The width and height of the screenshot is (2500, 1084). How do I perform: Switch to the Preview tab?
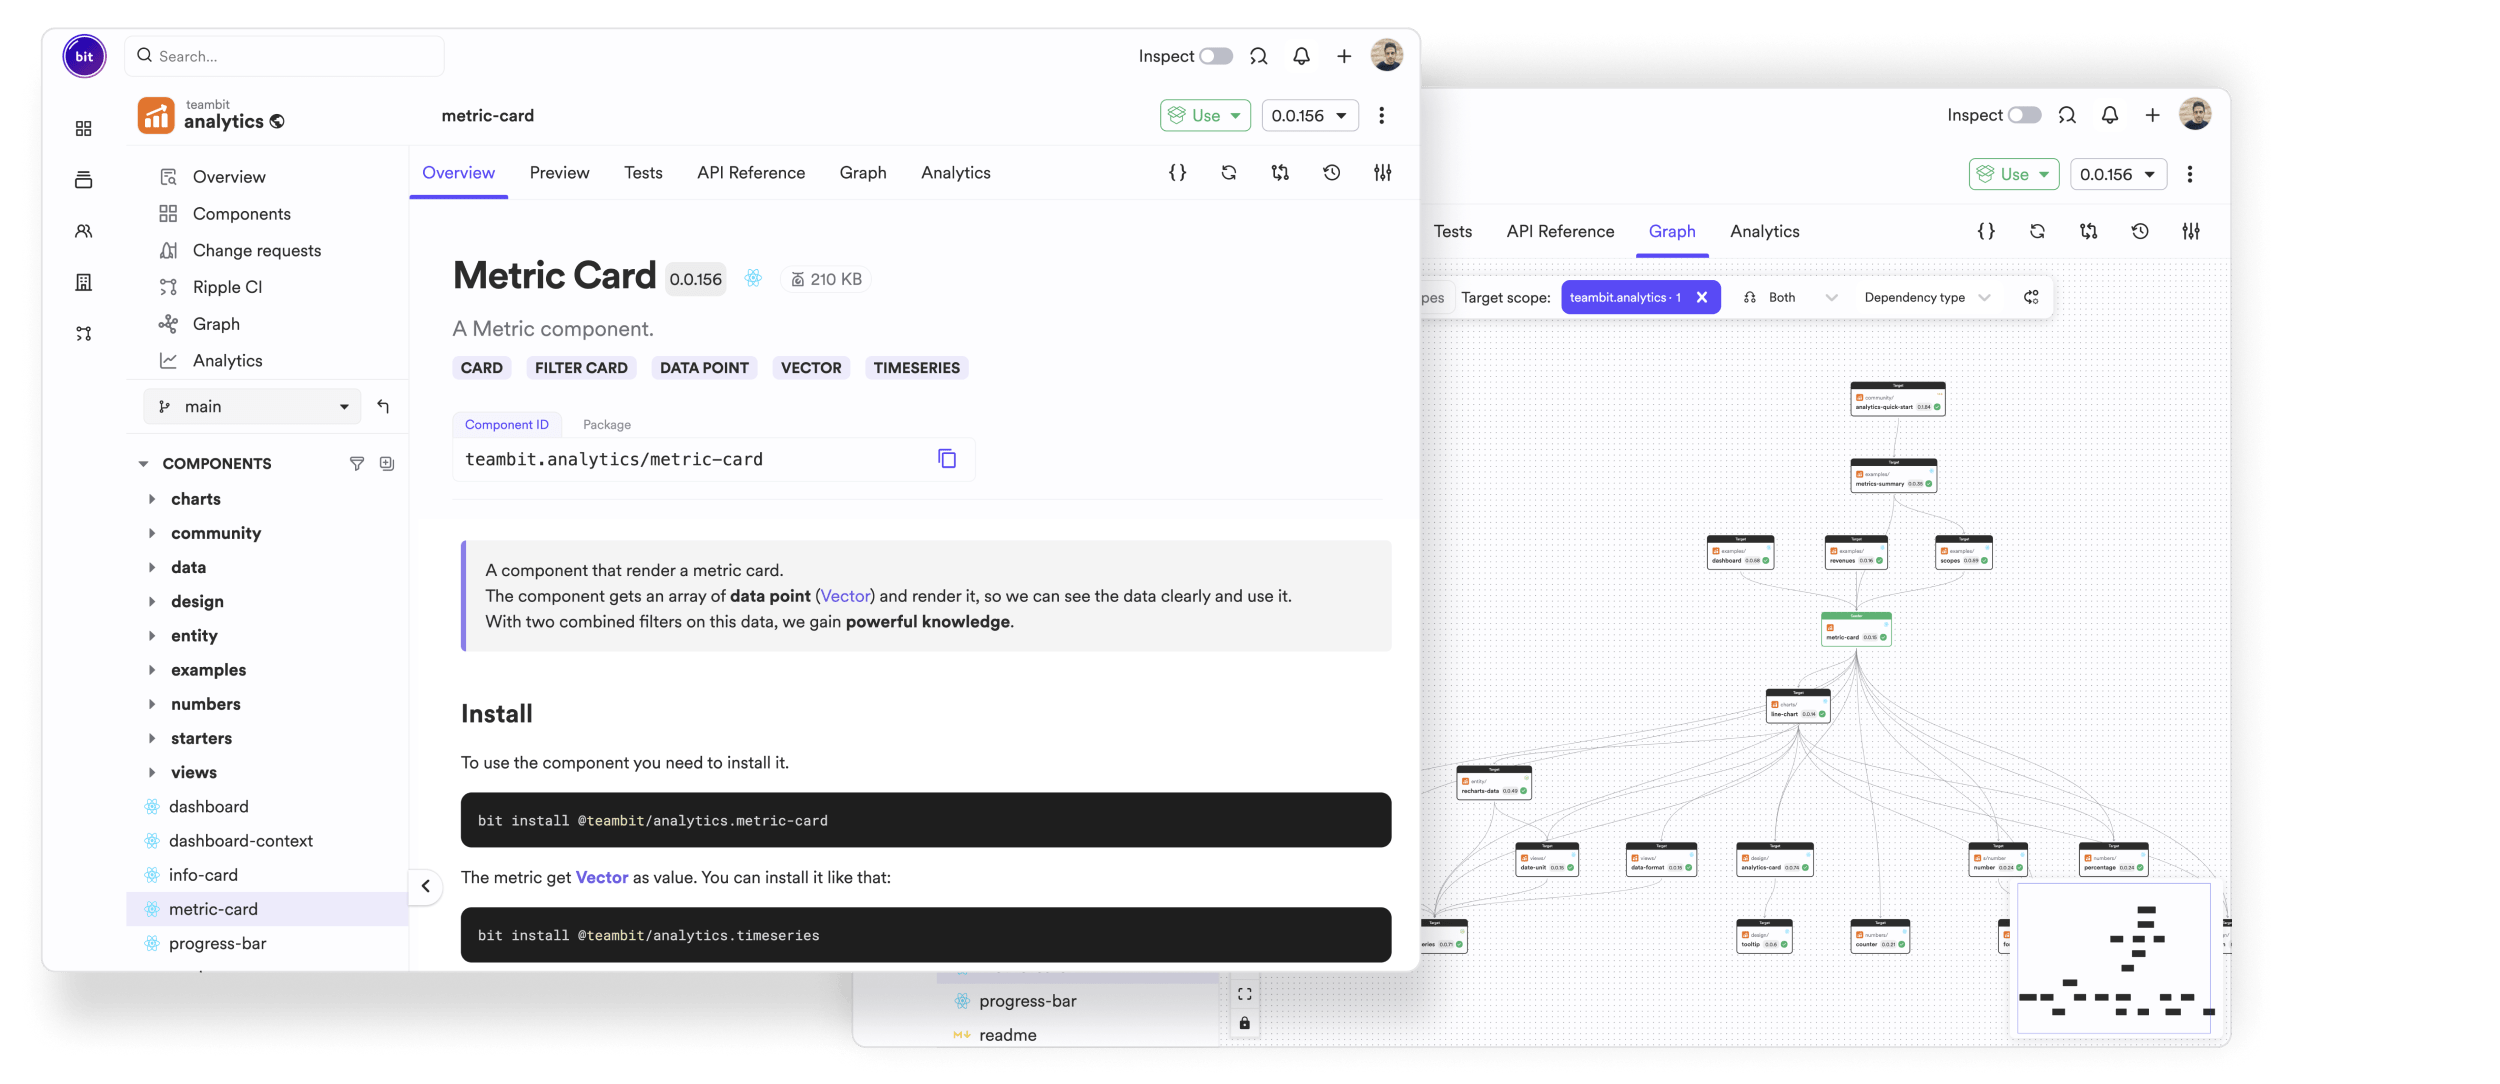click(x=560, y=172)
